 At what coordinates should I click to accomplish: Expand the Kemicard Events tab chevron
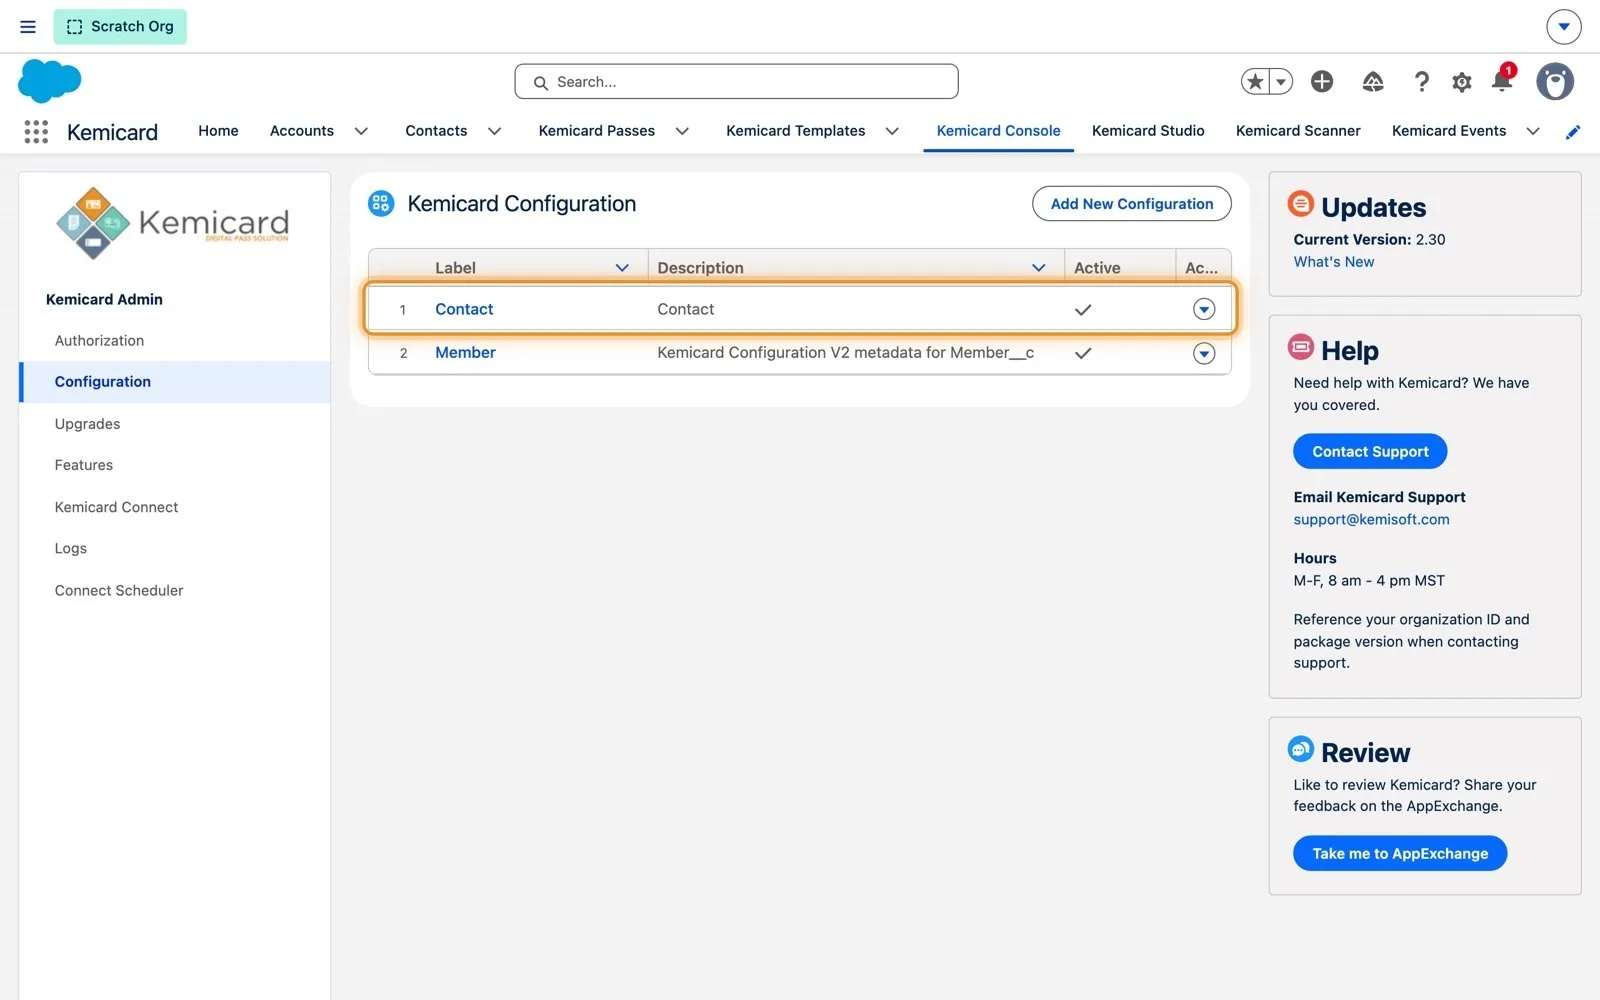point(1533,132)
